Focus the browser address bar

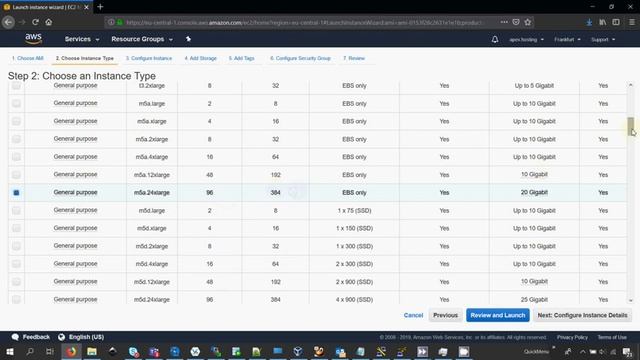point(304,22)
